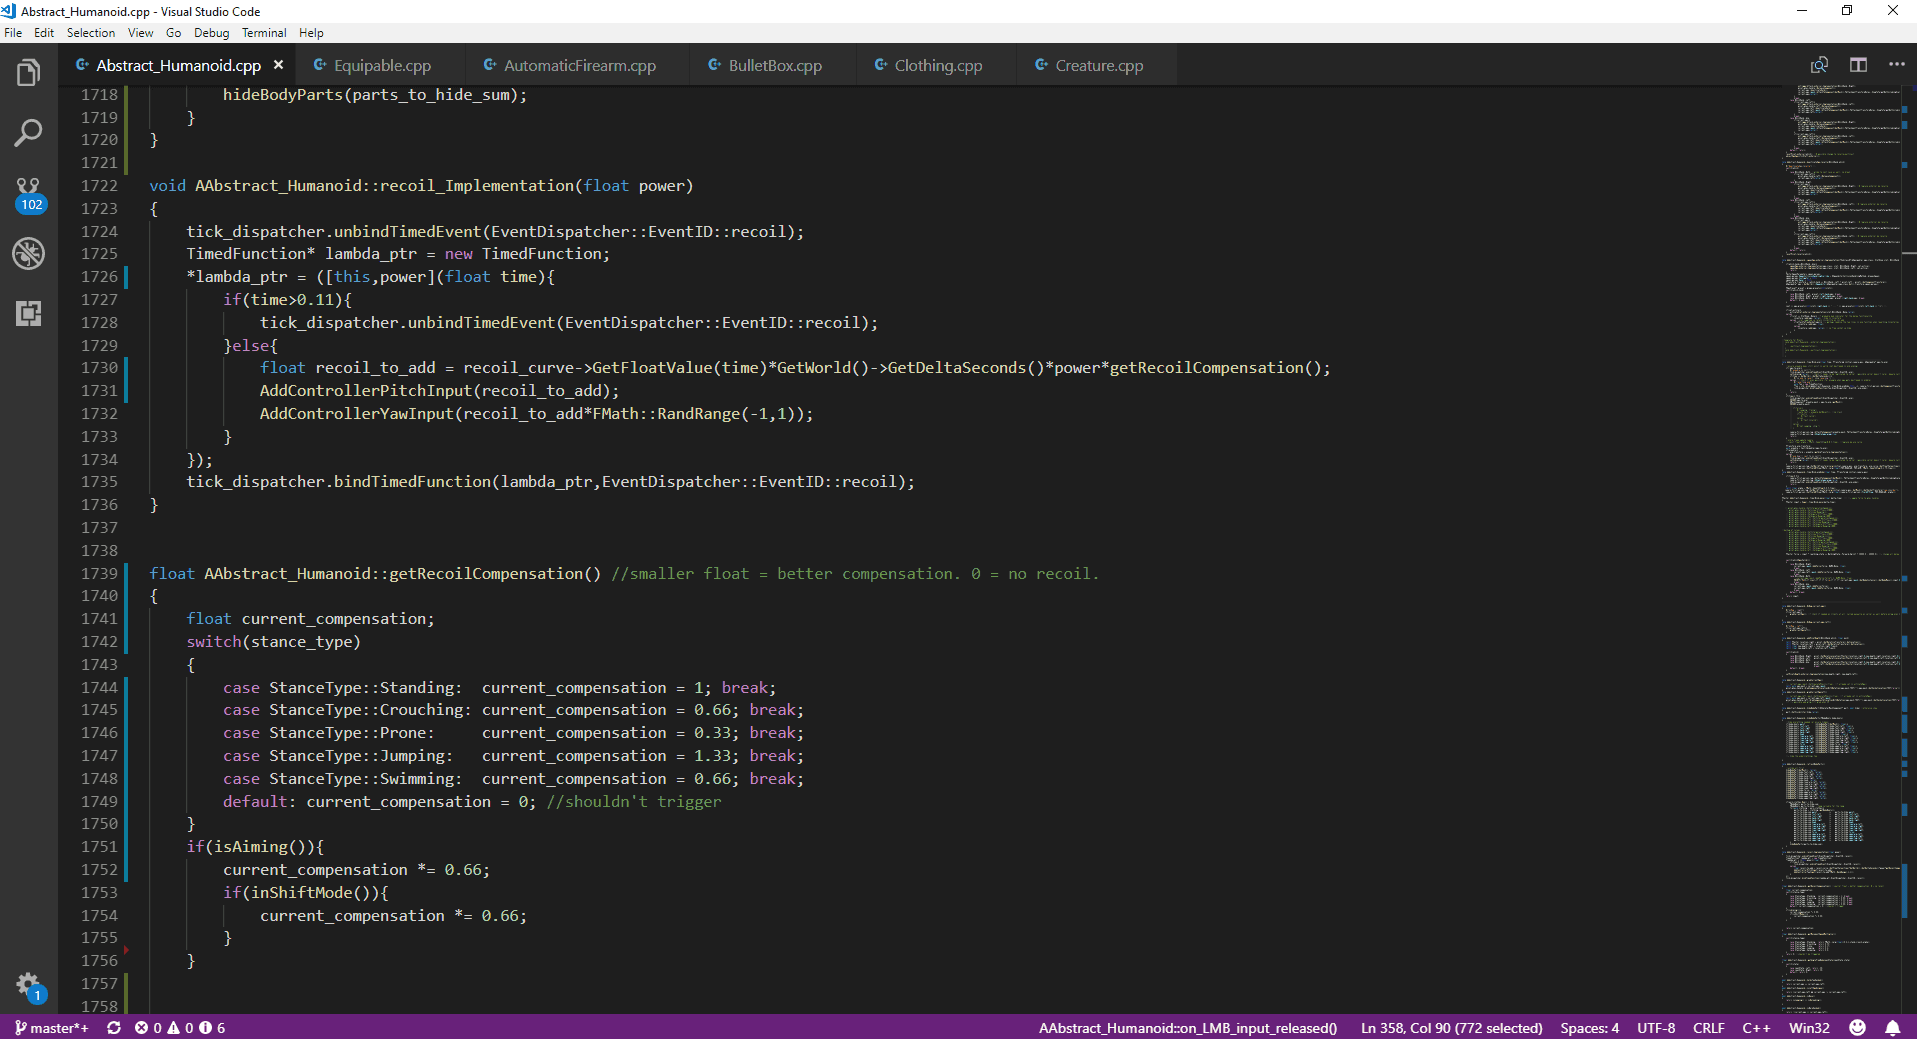Click the 'case StanceType::Swimming:' line

point(513,778)
